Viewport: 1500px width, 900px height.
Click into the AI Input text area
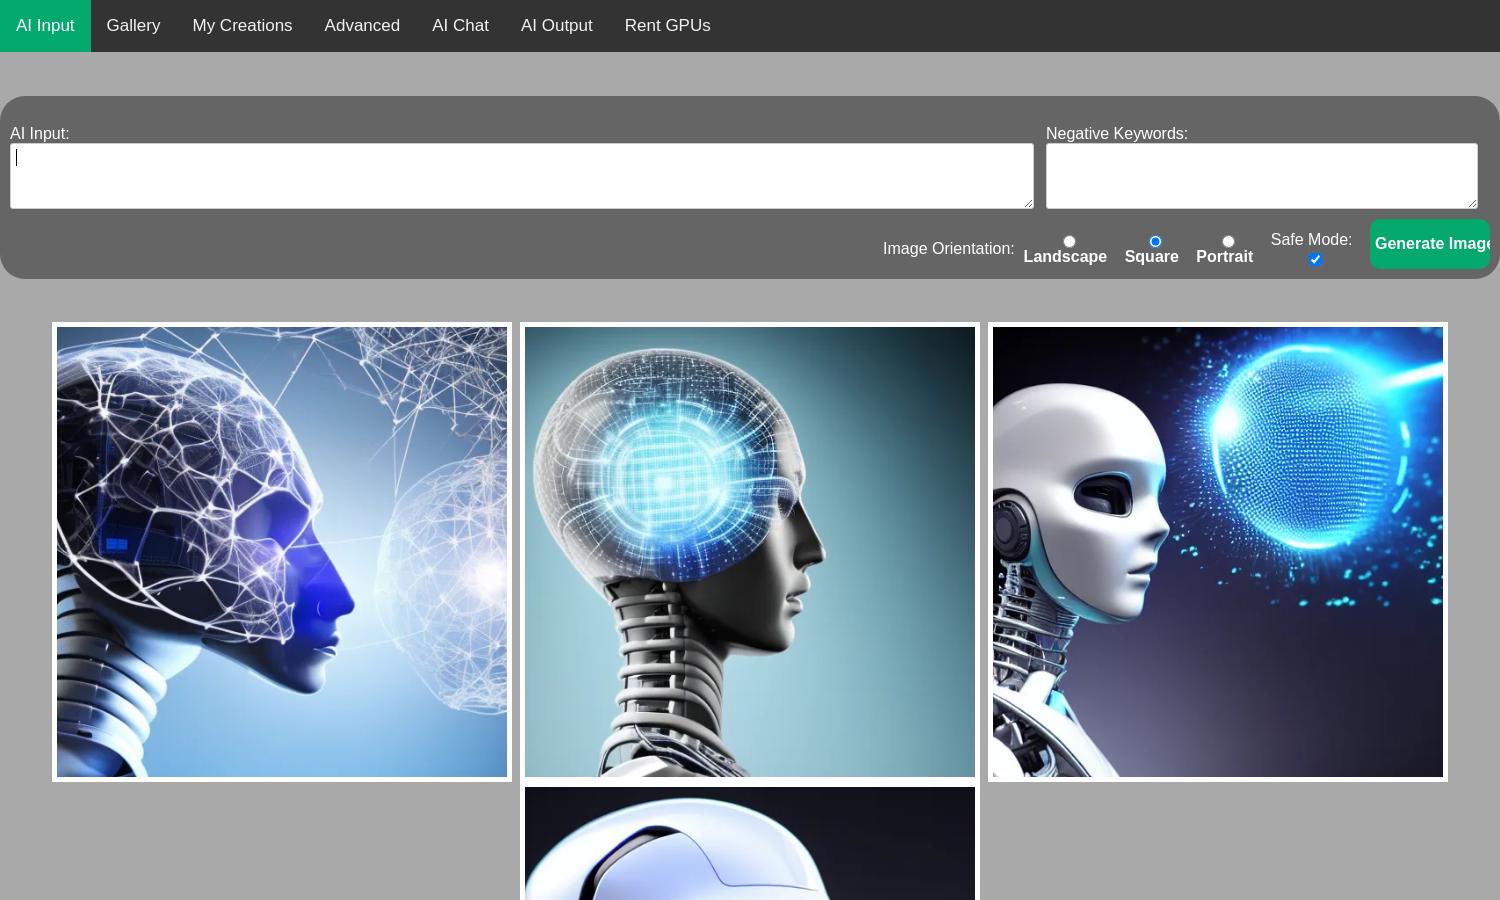pos(522,176)
